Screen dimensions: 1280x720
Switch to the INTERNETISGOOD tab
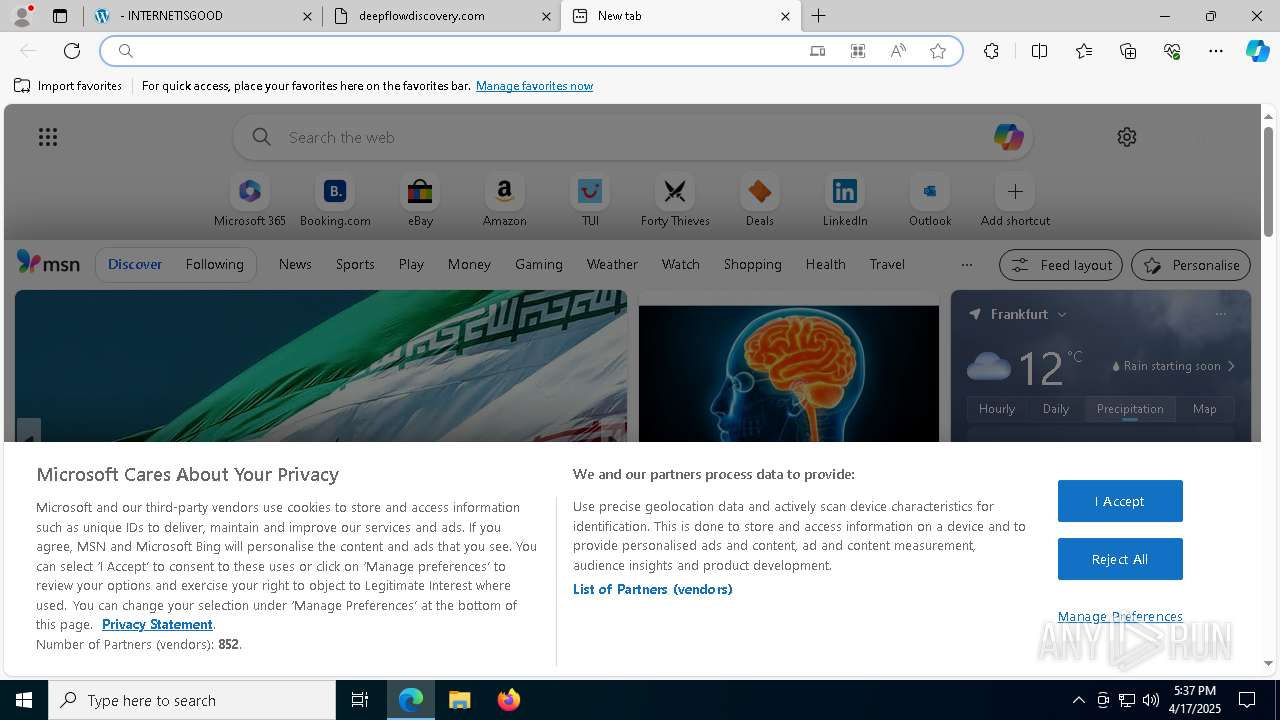pyautogui.click(x=205, y=16)
